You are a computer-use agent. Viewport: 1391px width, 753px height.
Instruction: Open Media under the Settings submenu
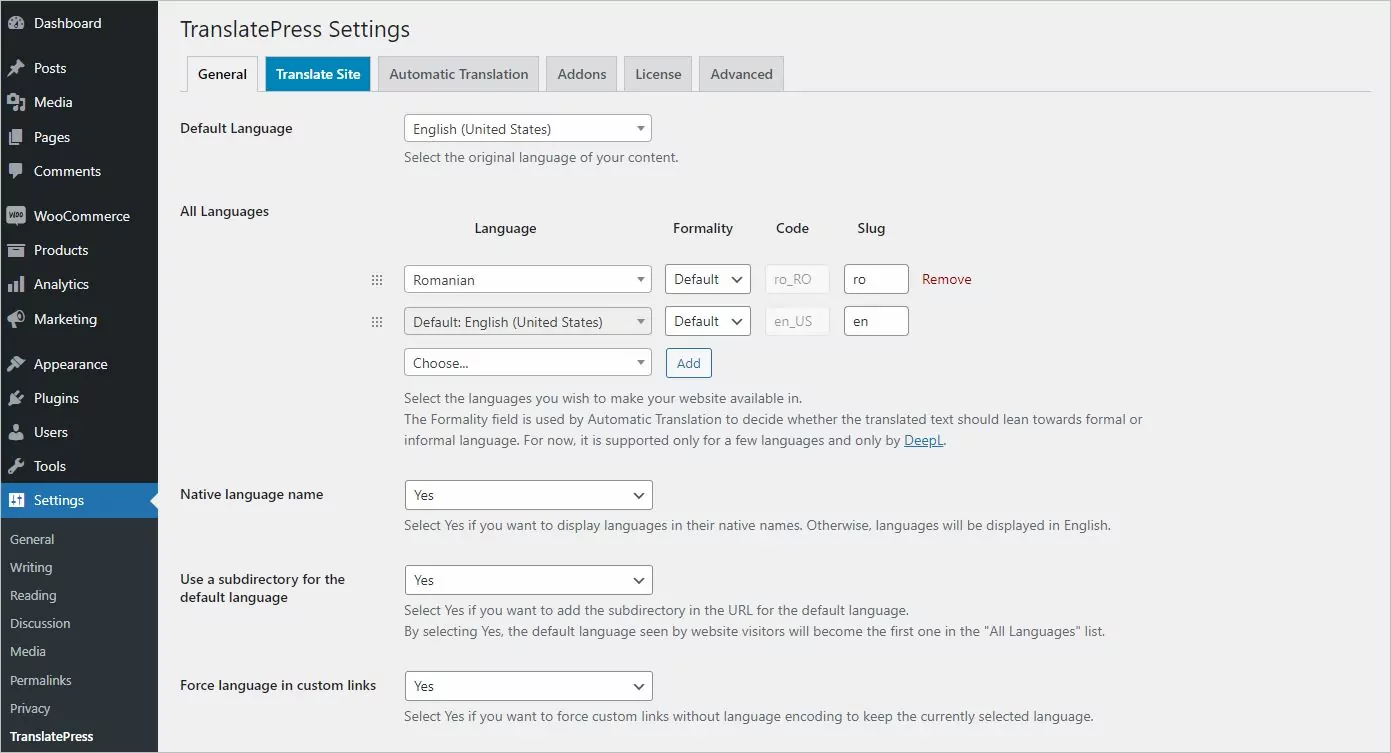pyautogui.click(x=28, y=651)
